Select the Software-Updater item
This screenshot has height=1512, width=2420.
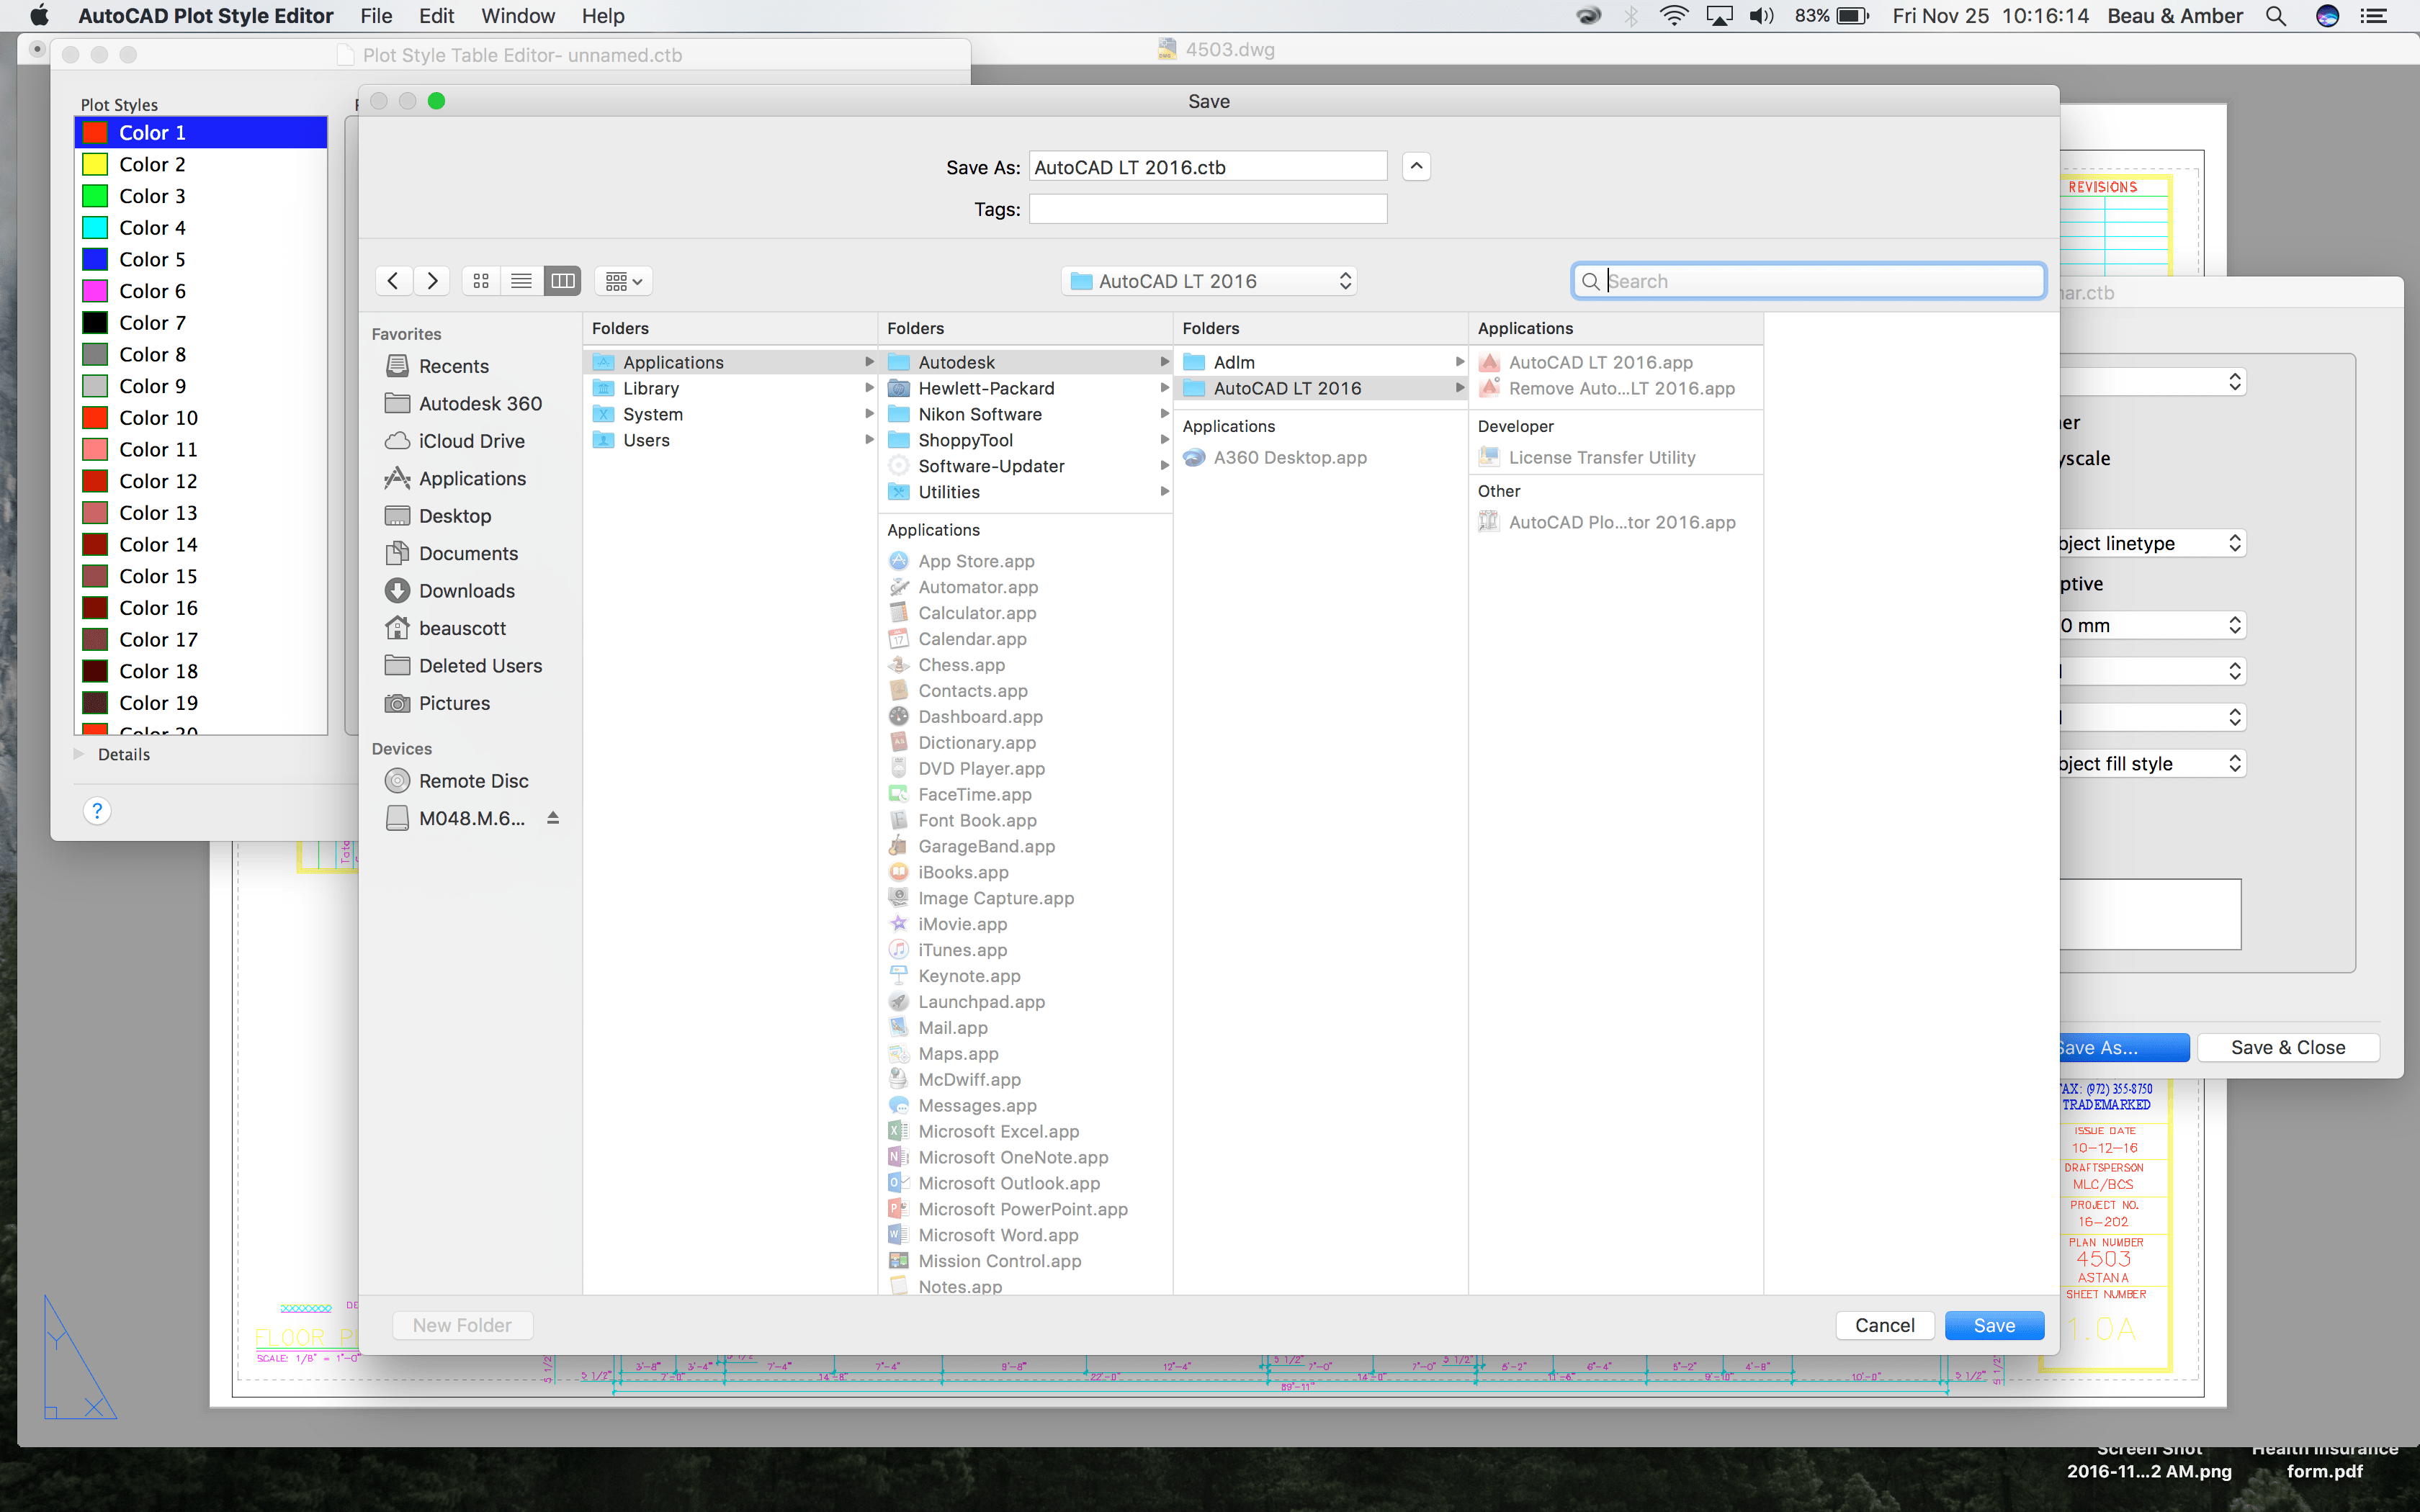tap(1025, 466)
